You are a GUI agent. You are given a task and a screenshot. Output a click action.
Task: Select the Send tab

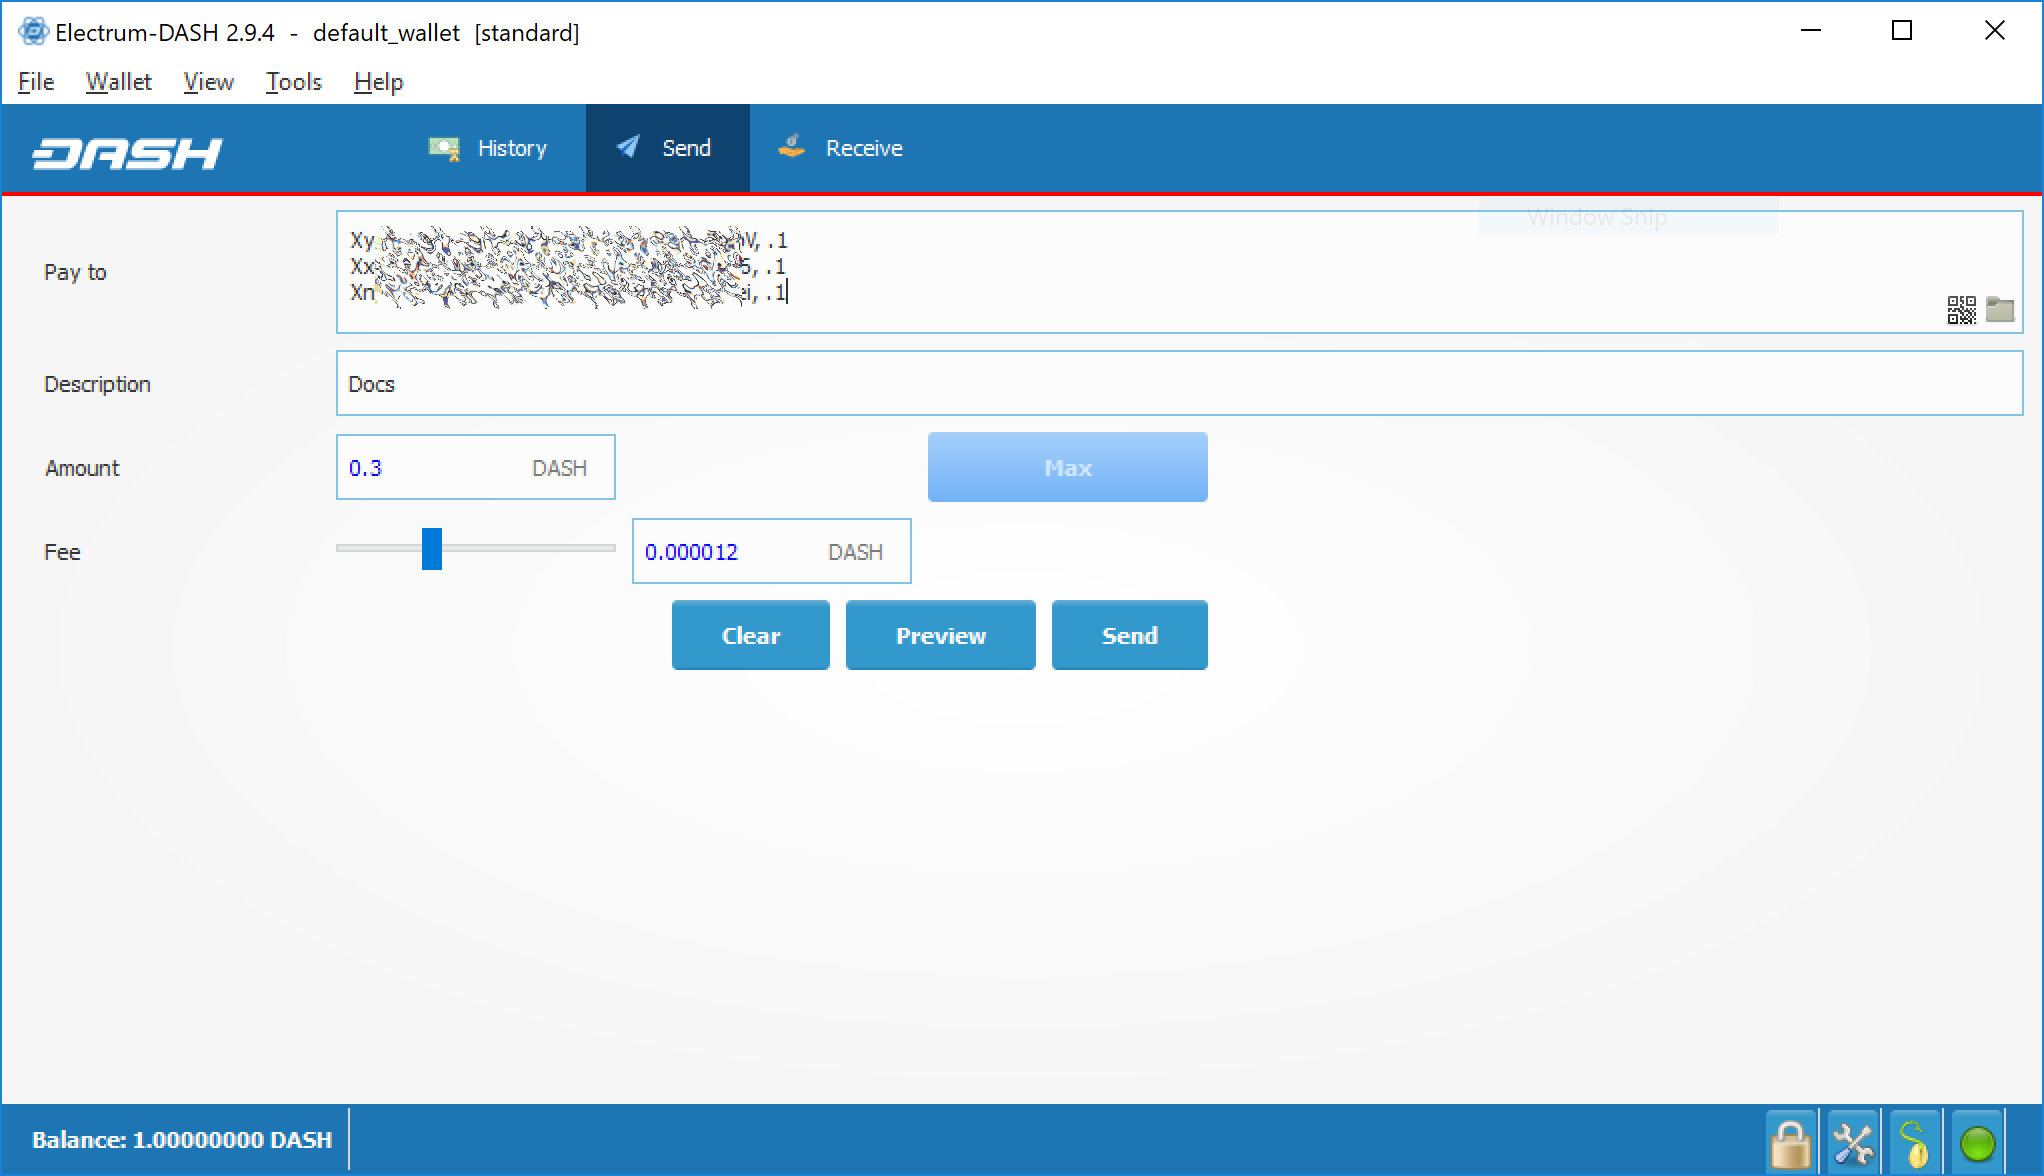[666, 148]
